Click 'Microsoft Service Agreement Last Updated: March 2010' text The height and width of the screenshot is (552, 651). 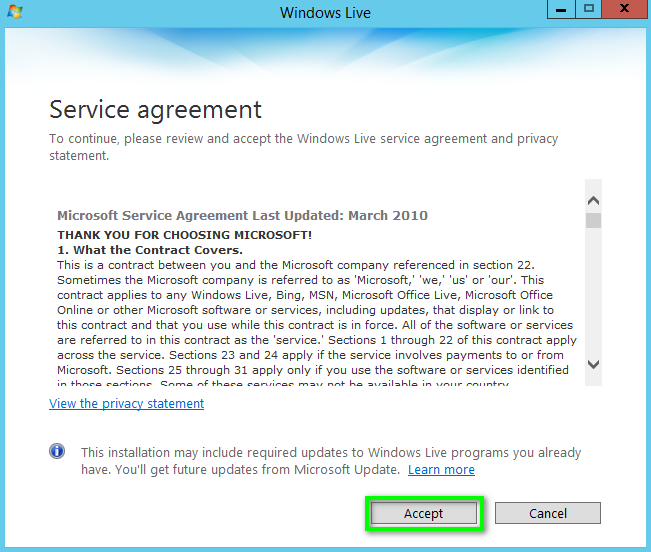[242, 215]
